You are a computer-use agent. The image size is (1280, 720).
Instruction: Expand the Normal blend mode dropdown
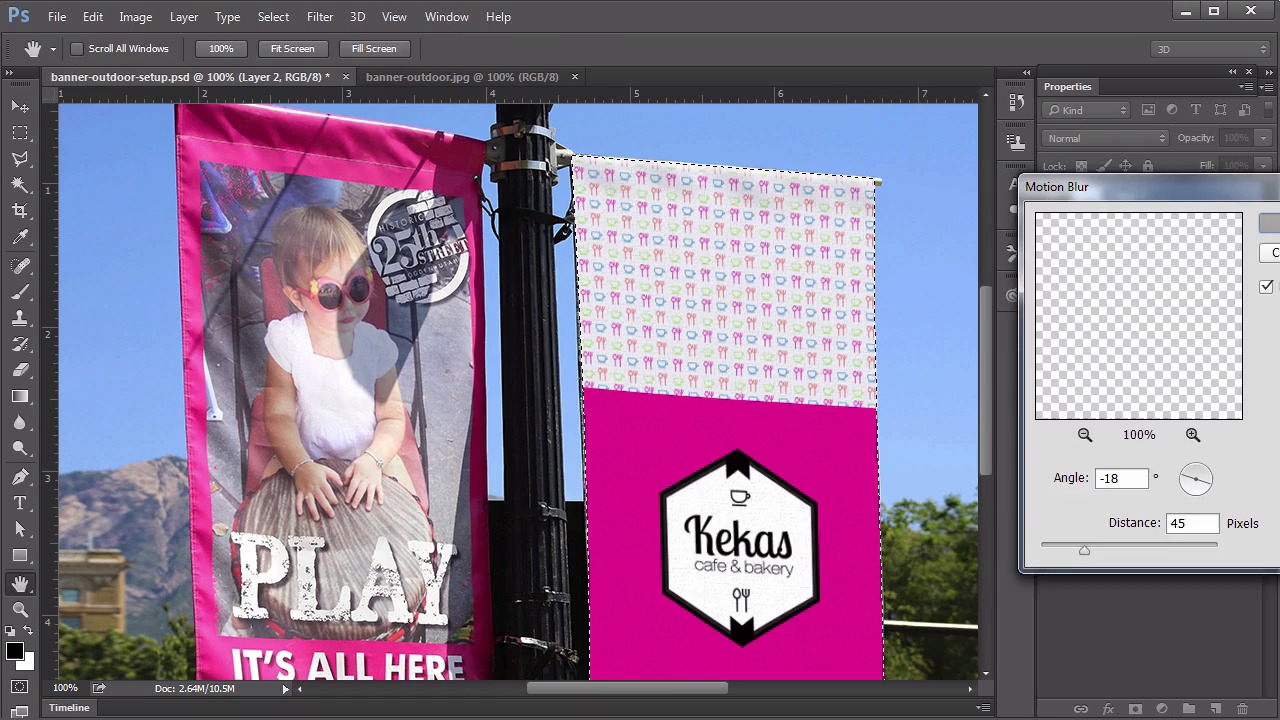click(x=1104, y=138)
